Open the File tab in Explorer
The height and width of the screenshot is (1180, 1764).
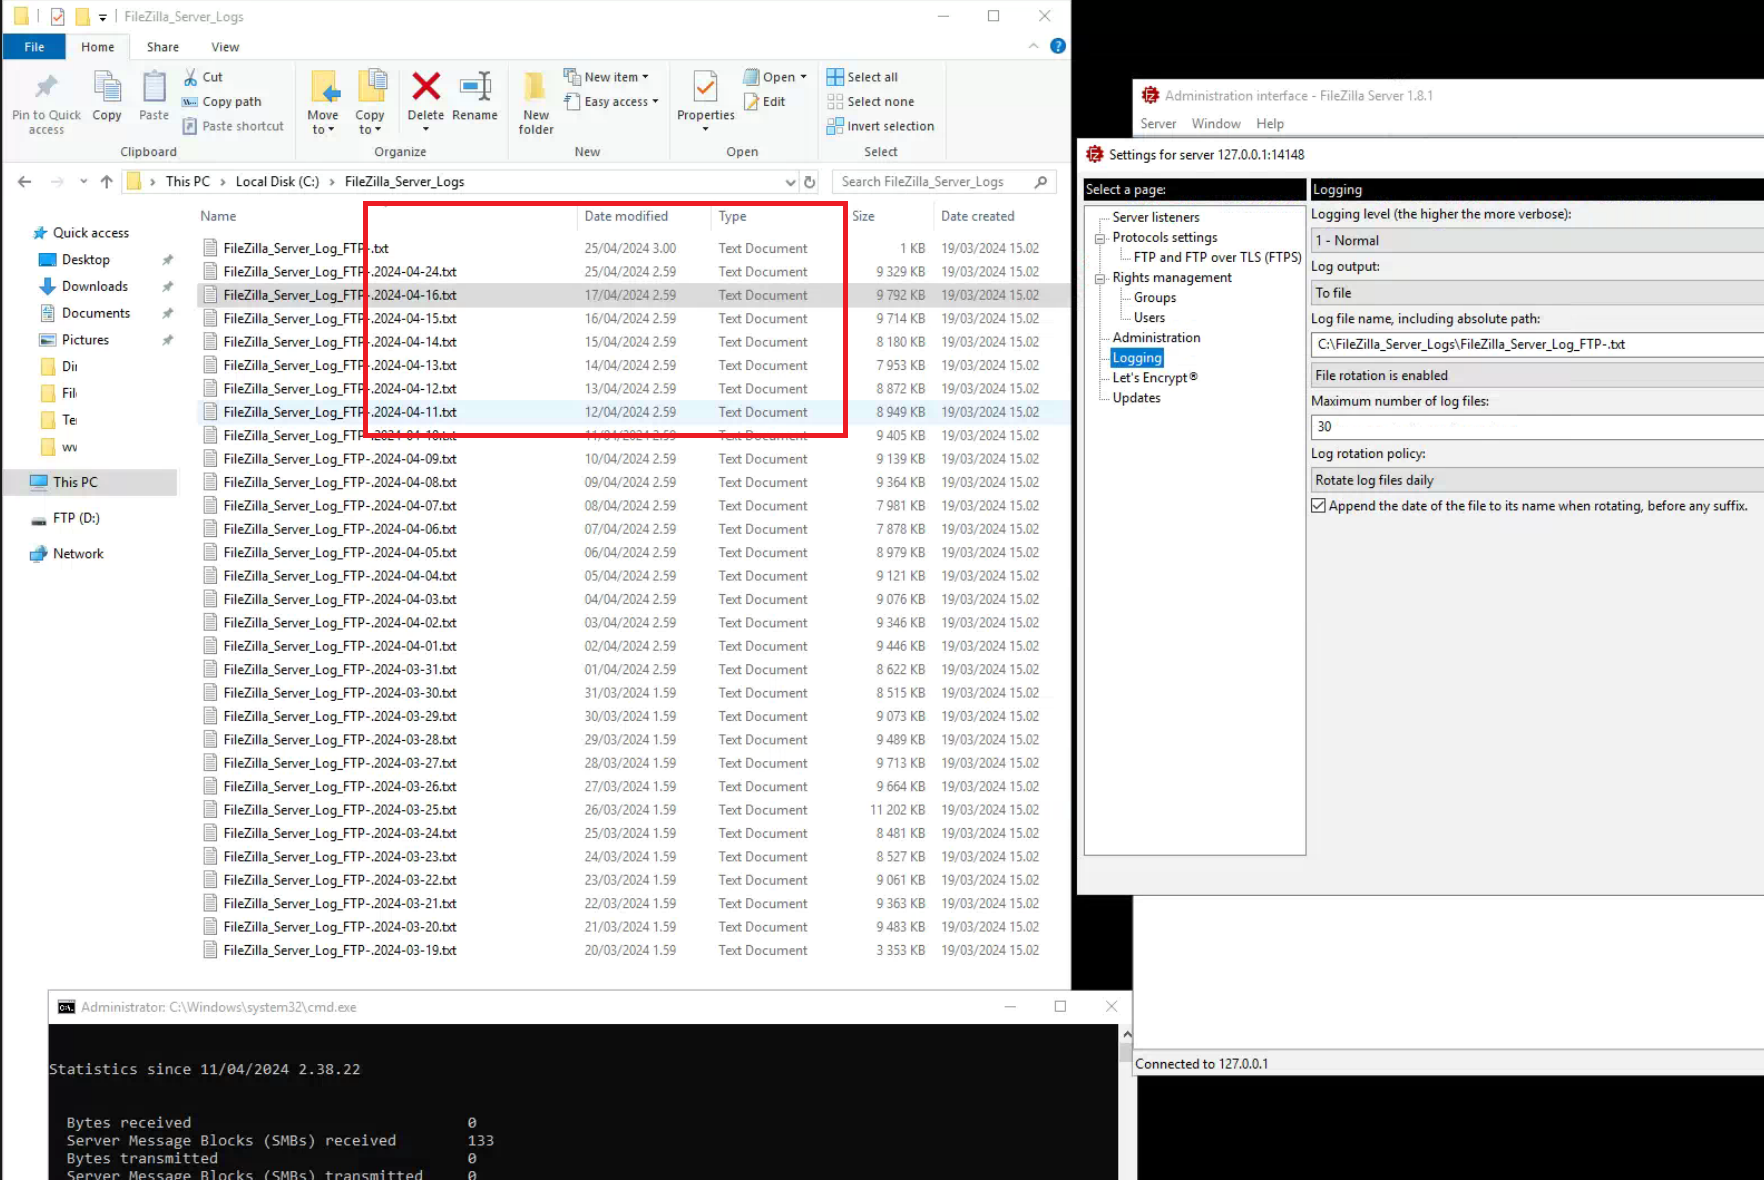pos(34,47)
